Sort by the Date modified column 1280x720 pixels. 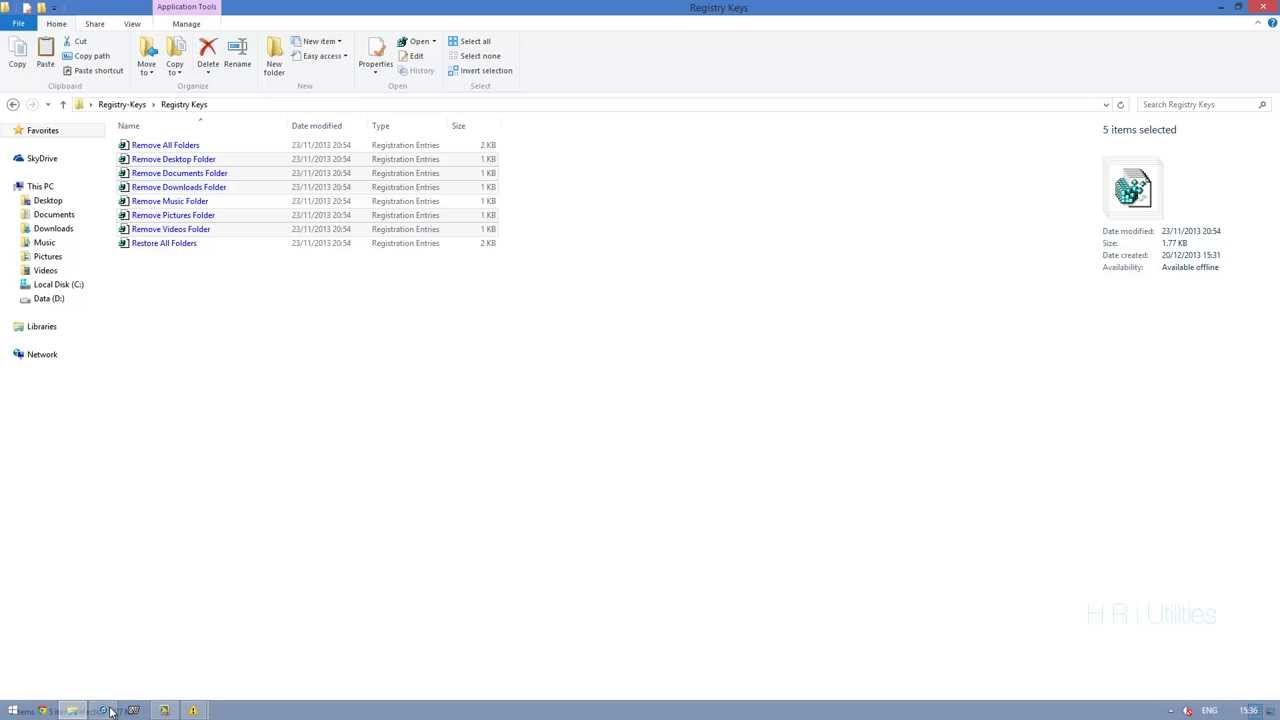pos(317,126)
